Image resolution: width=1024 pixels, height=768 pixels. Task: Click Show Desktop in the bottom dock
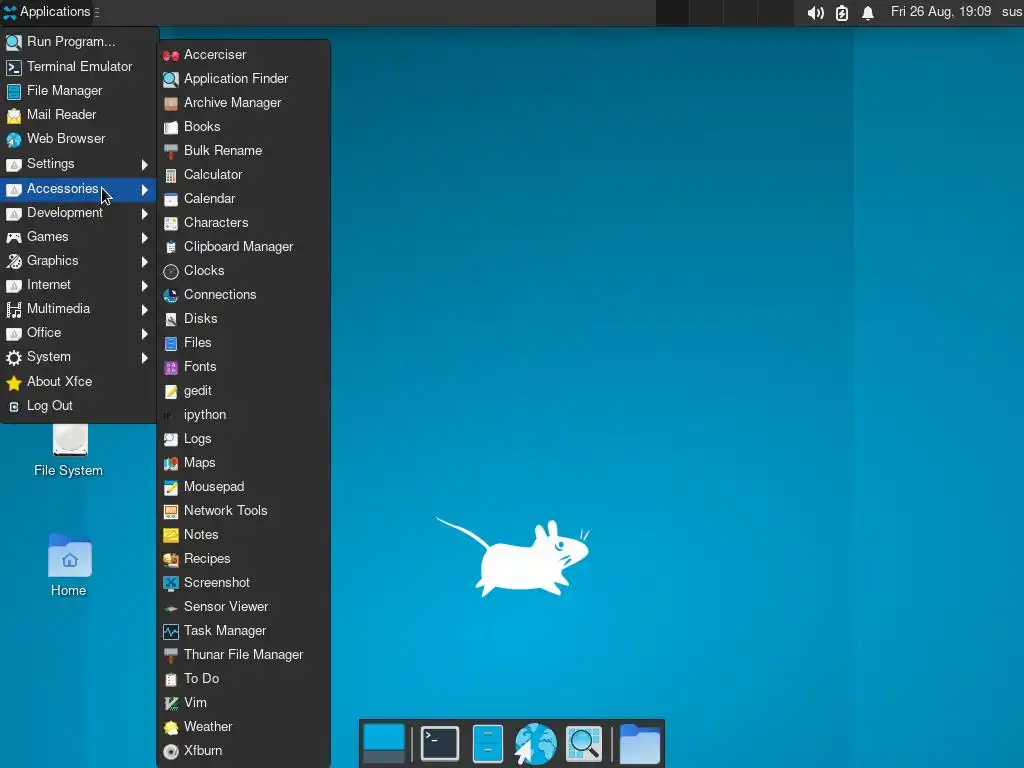384,743
